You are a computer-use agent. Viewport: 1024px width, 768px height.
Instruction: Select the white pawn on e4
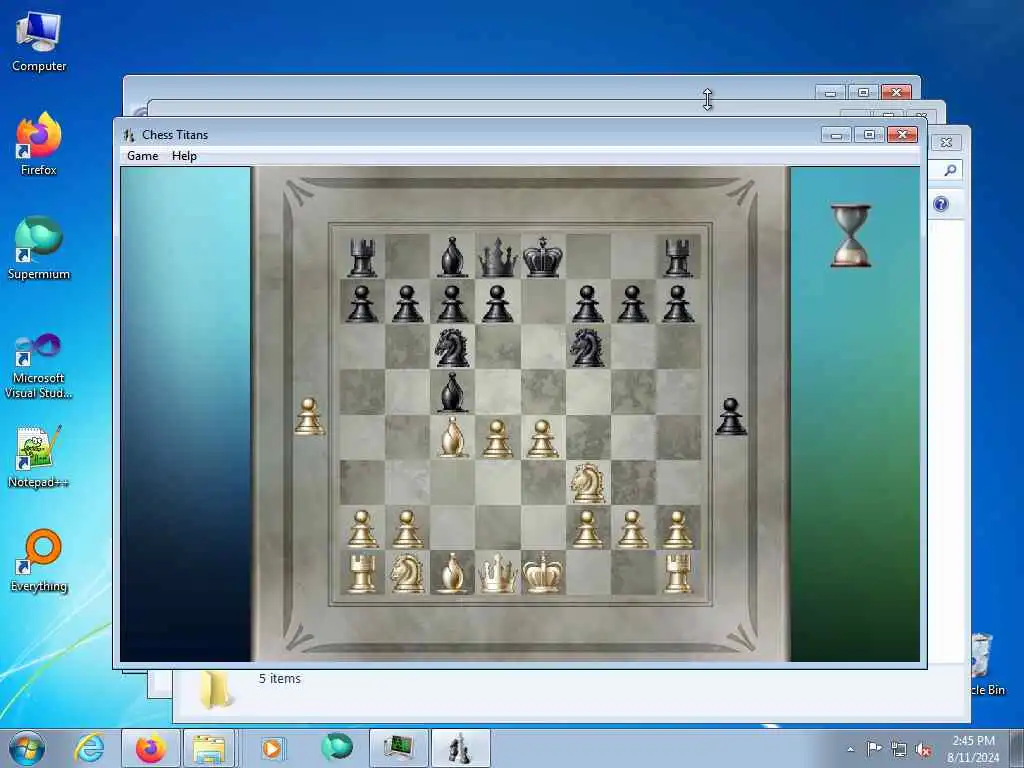click(x=542, y=439)
